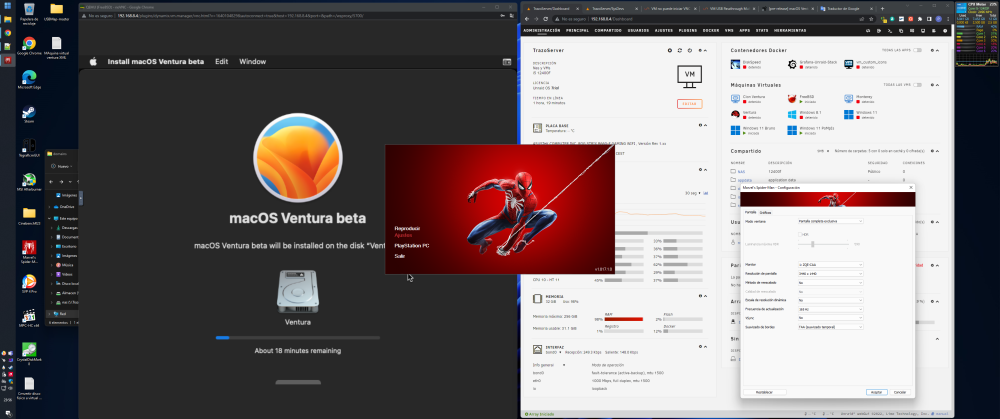Select Reproducir in Spider-Man launcher

coord(408,228)
